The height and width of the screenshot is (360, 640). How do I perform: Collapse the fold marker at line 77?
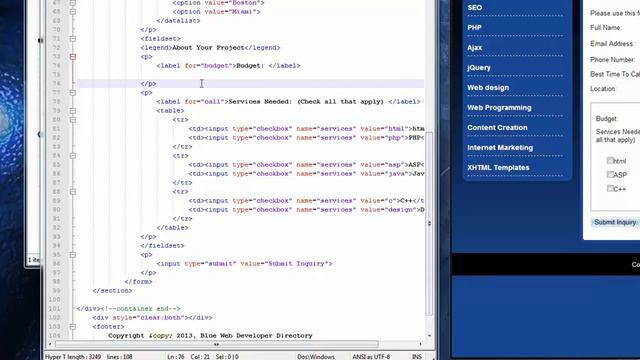click(73, 93)
